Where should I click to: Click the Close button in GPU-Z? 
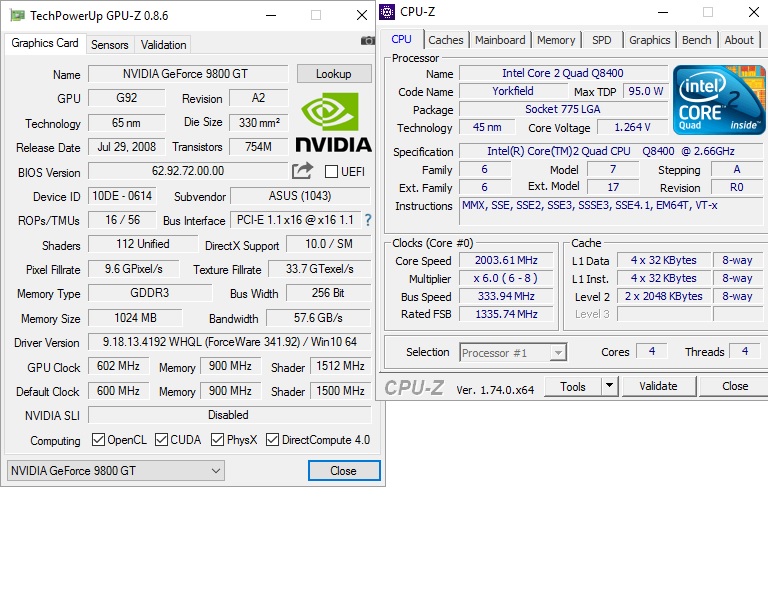pos(344,471)
